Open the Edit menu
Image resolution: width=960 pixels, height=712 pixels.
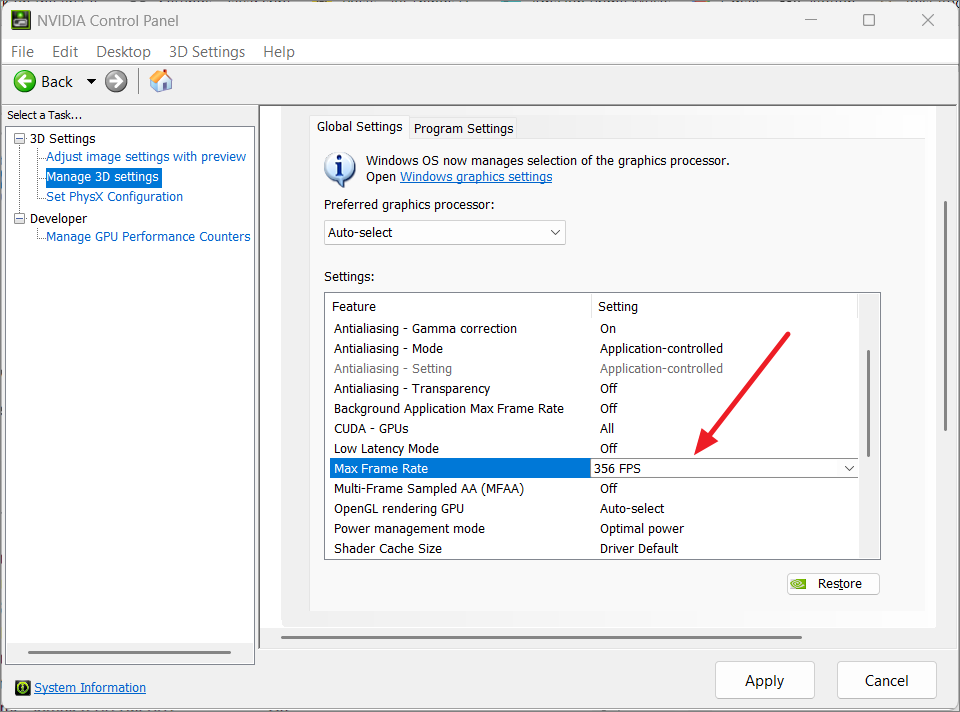coord(65,52)
